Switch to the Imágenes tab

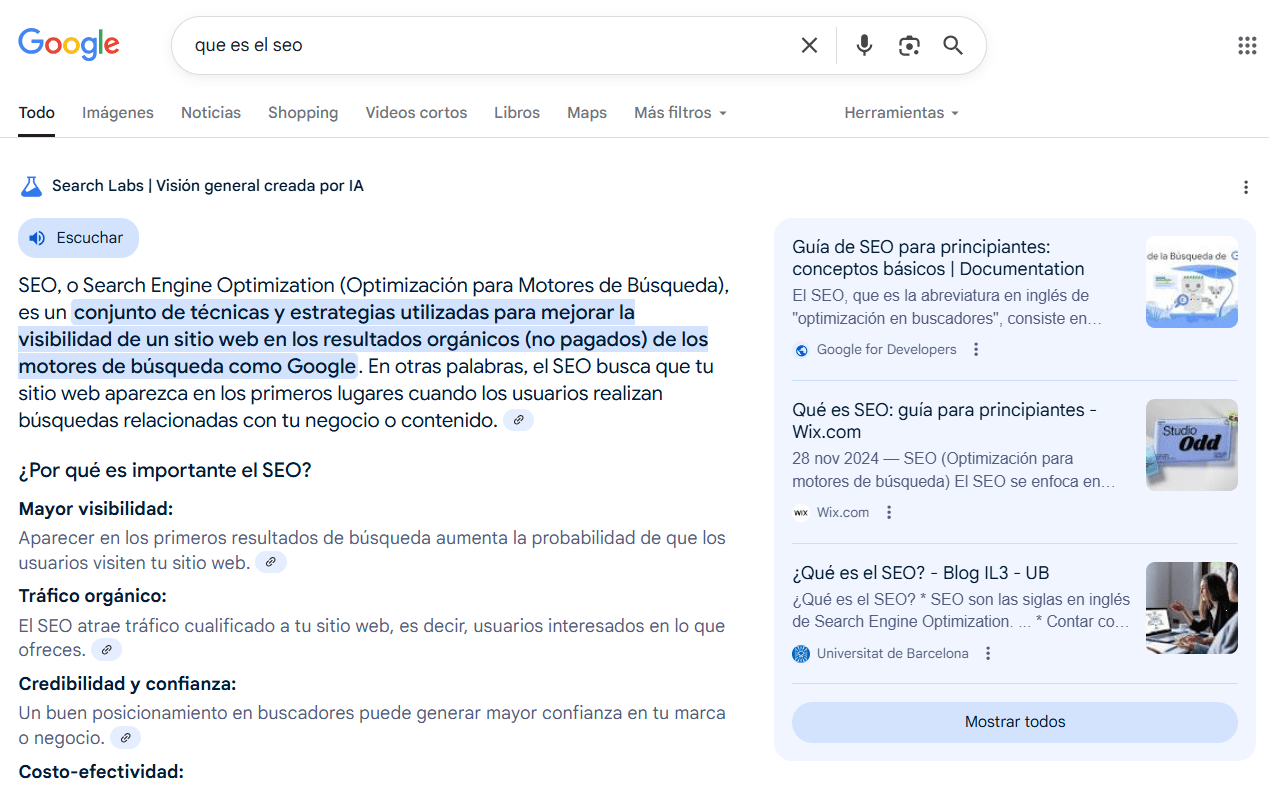point(117,112)
